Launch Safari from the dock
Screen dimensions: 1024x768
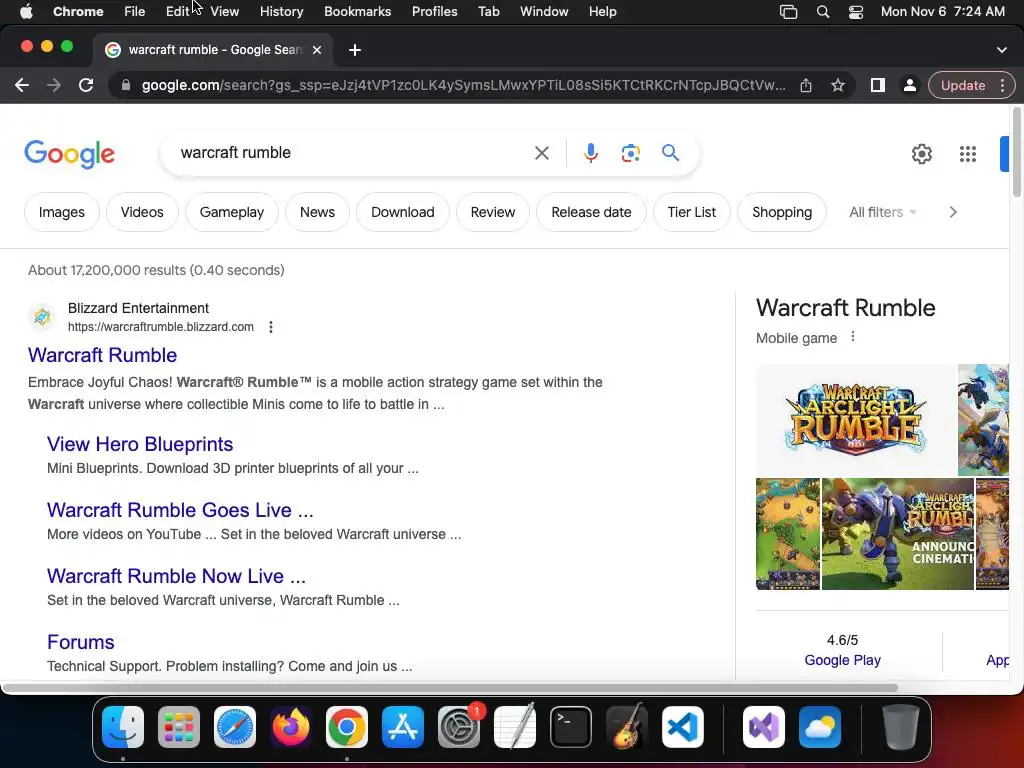click(235, 727)
